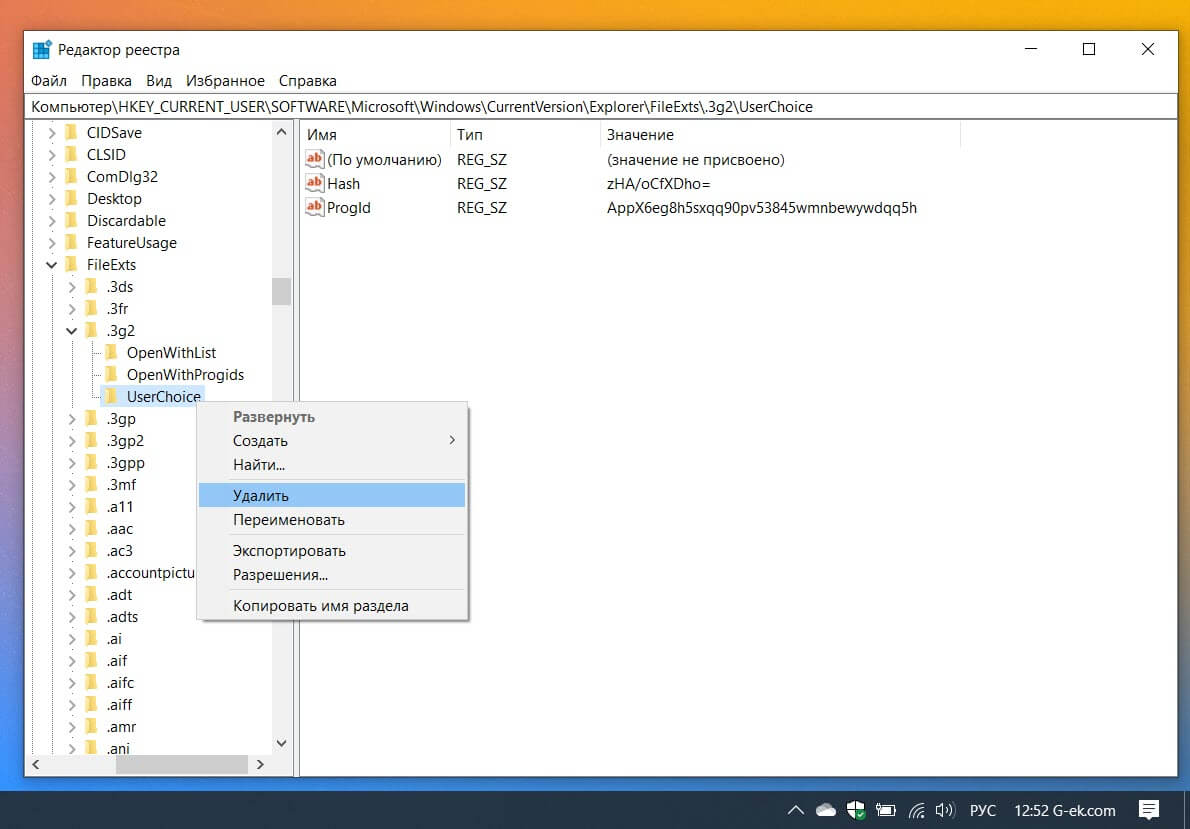Select the .3gpp key in the tree

pos(125,462)
